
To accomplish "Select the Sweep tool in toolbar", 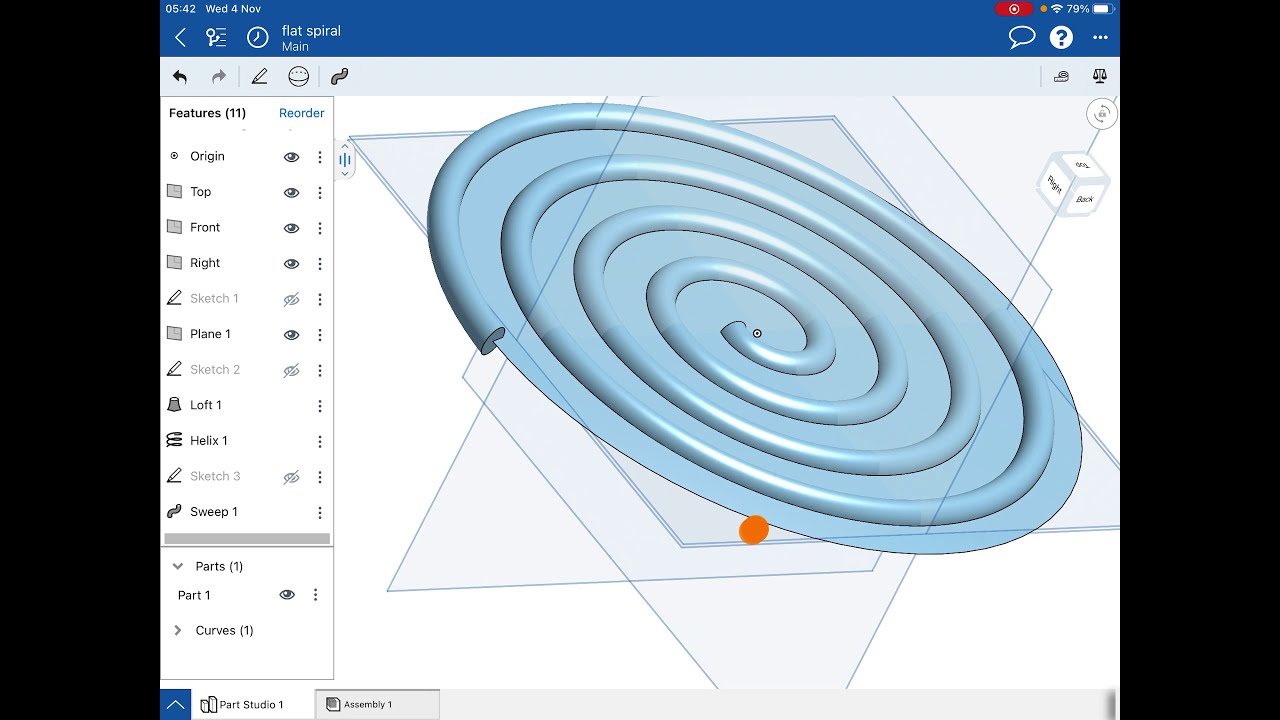I will click(x=339, y=76).
